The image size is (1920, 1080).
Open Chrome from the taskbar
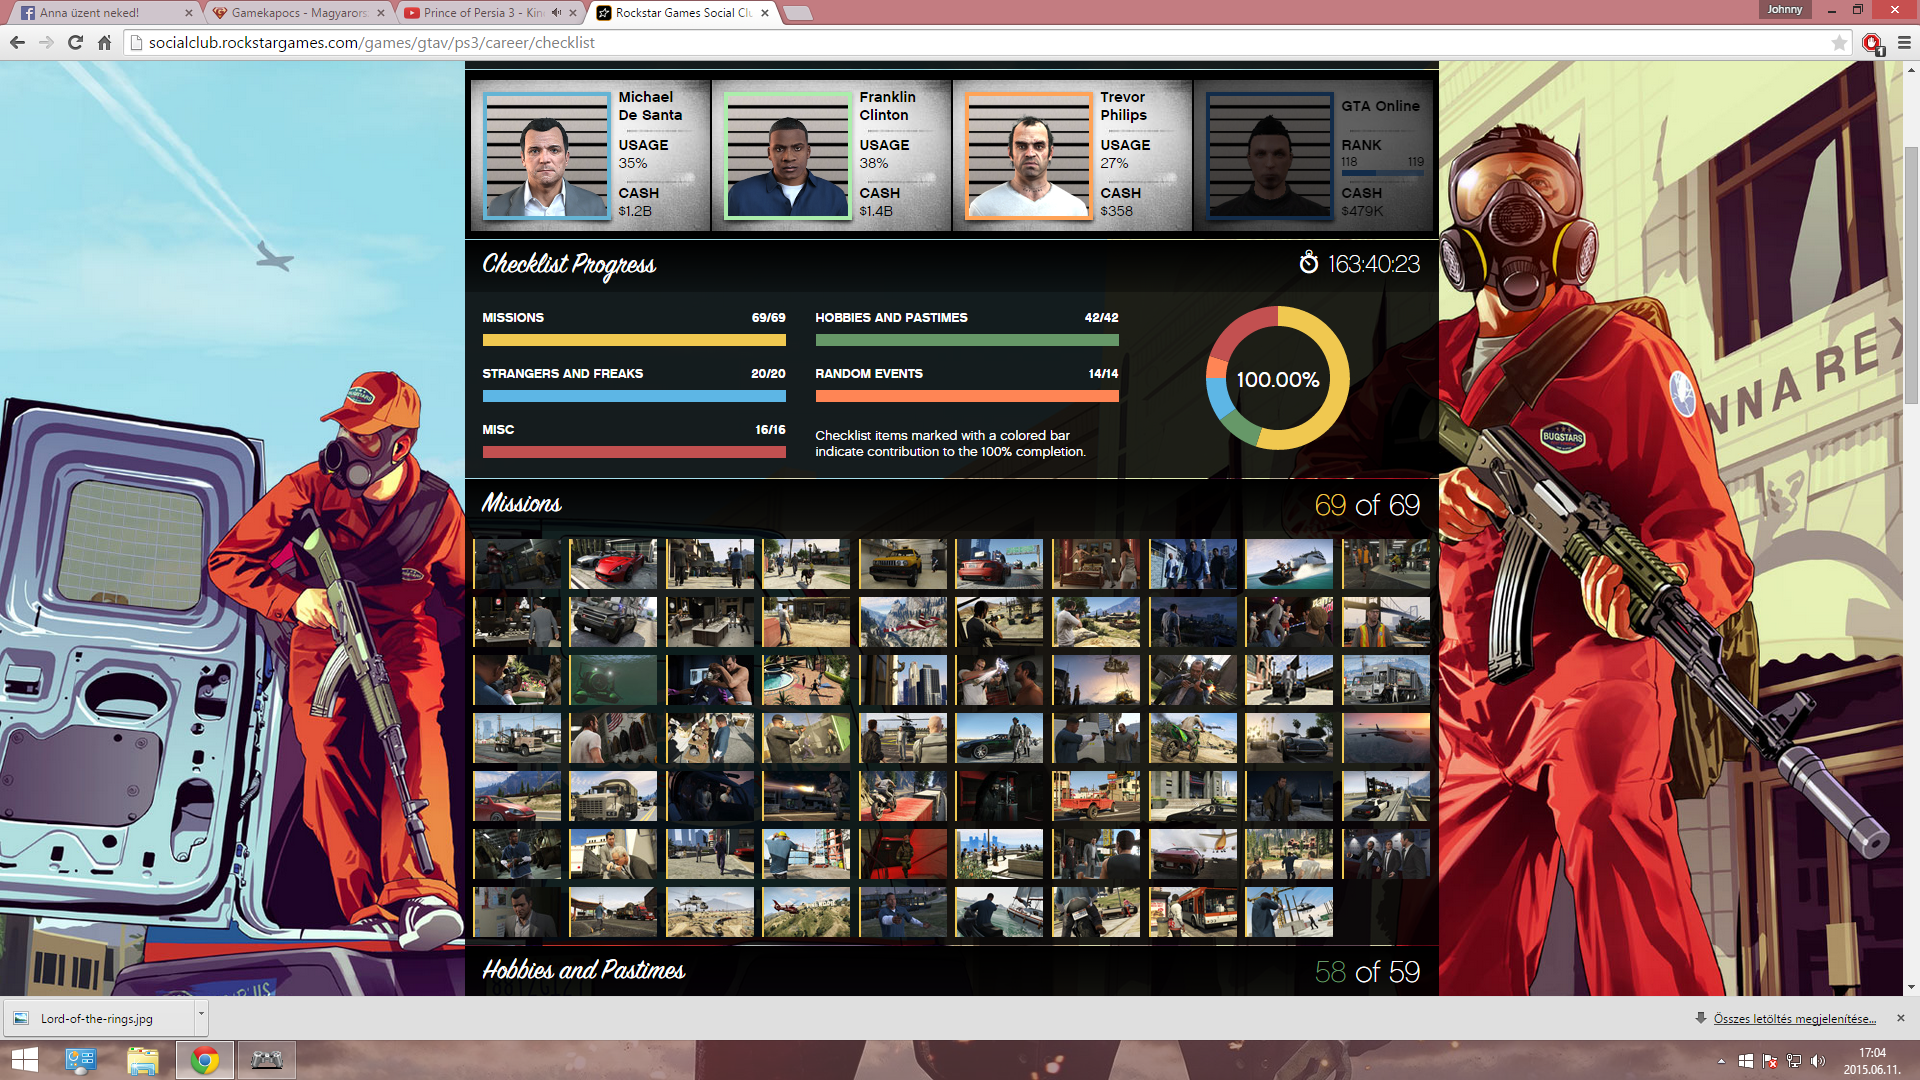[205, 1060]
